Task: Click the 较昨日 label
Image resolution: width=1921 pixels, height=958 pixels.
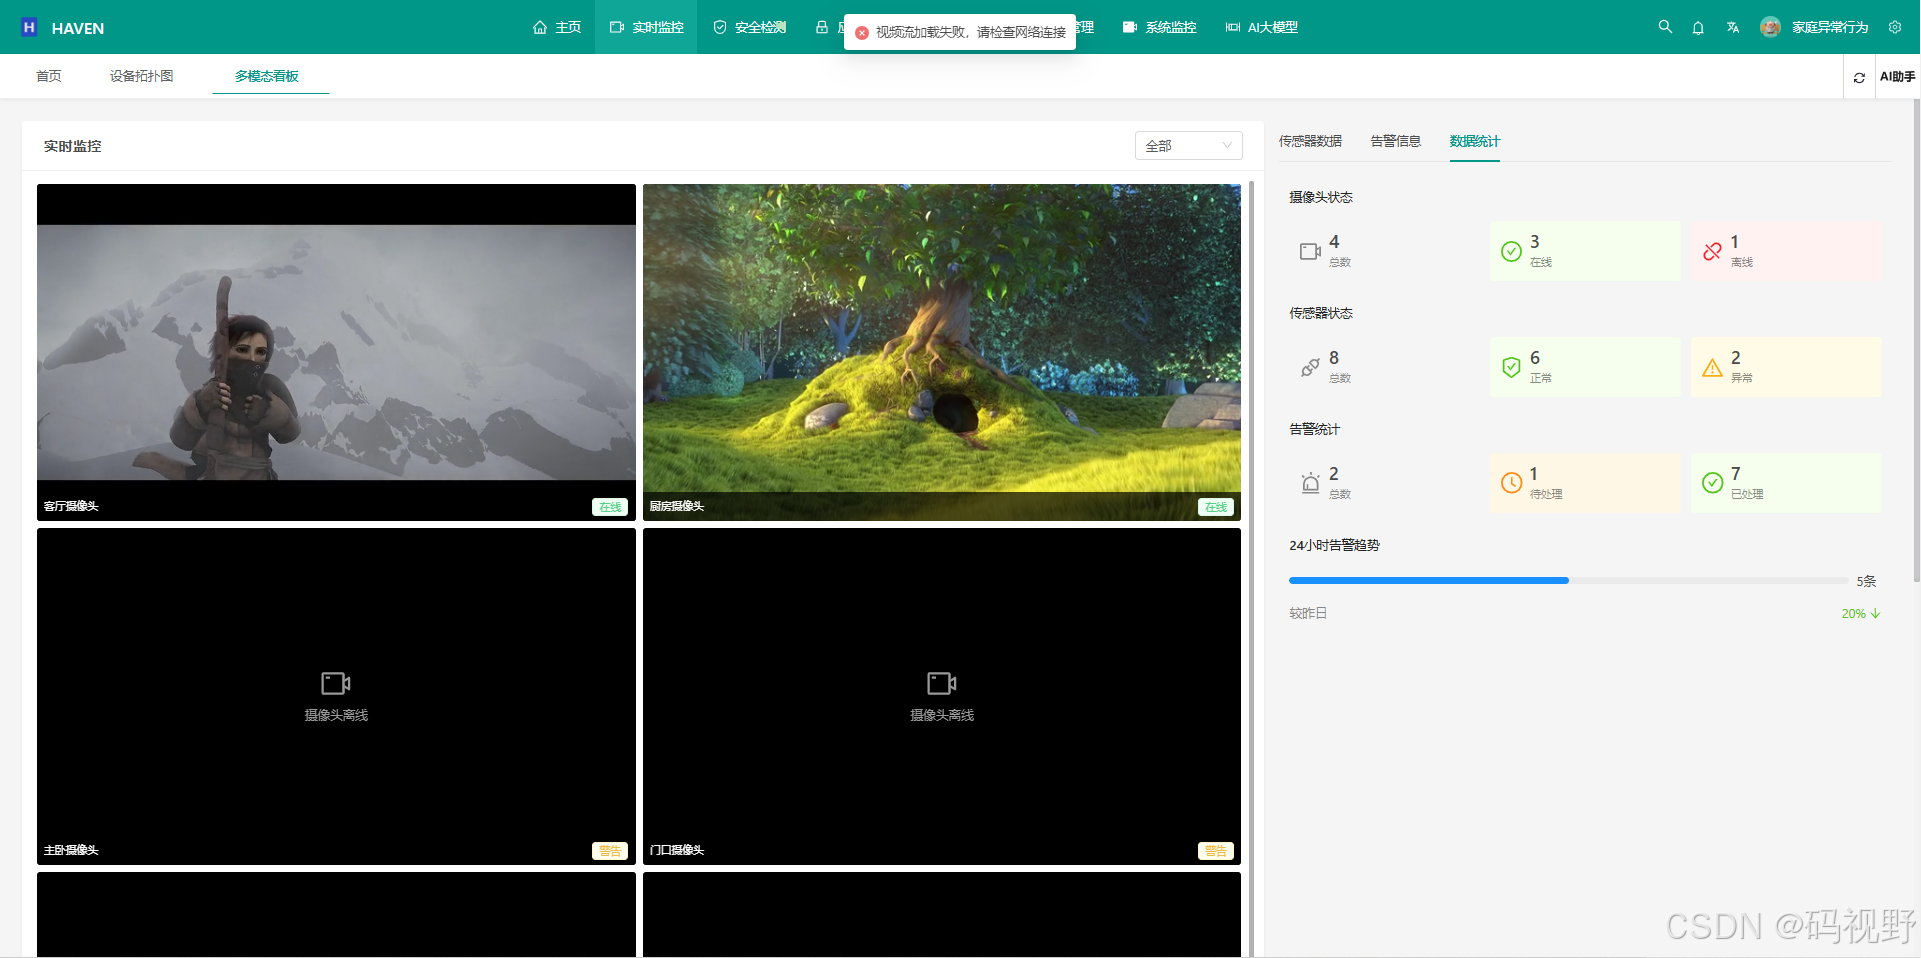Action: click(1308, 613)
